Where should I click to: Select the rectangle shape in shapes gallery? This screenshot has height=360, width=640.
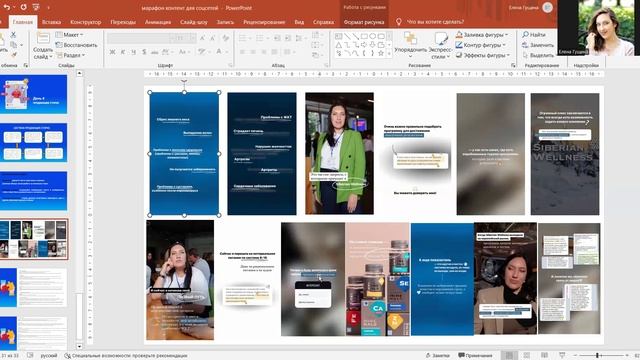coord(364,36)
